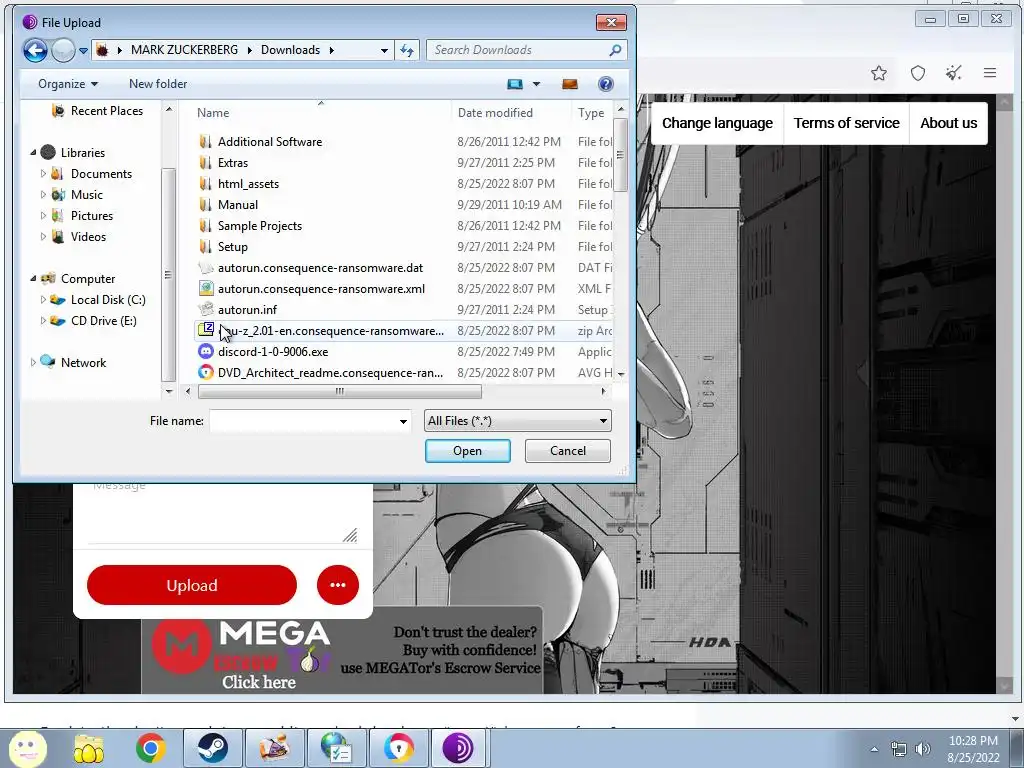Image resolution: width=1024 pixels, height=768 pixels.
Task: Click the file list vertical scrollbar thumb
Action: point(620,155)
